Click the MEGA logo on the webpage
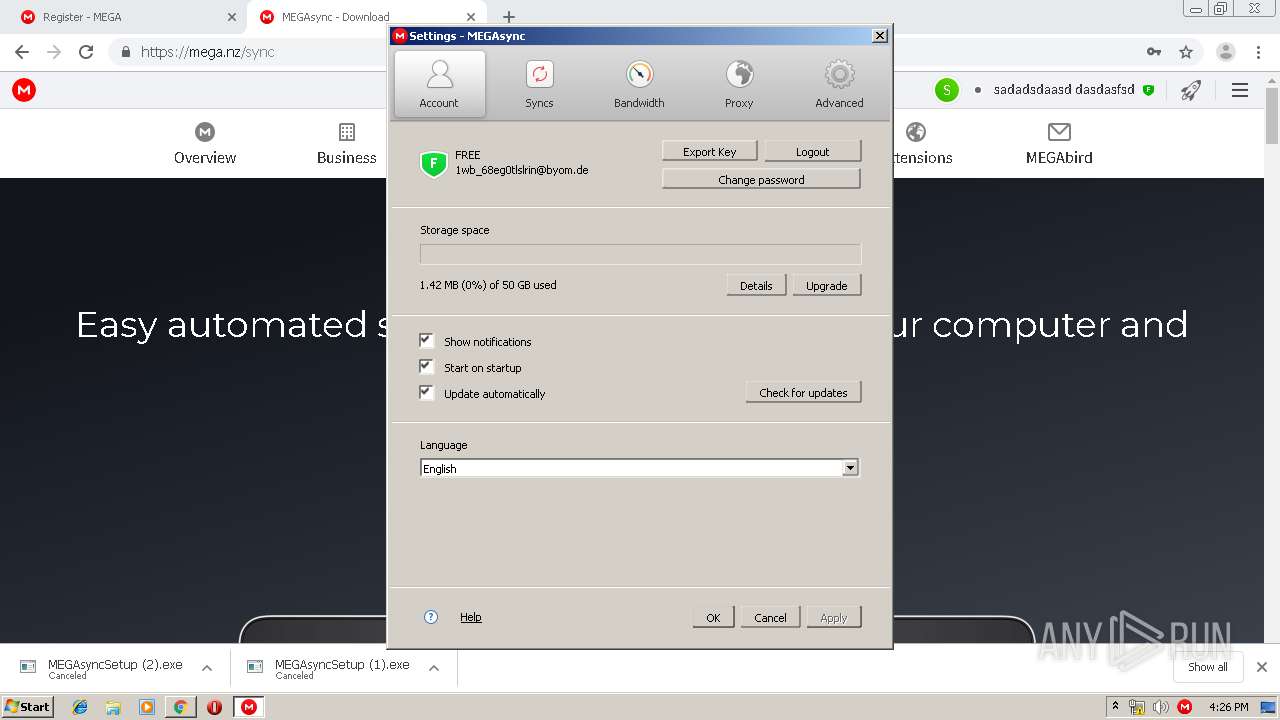The height and width of the screenshot is (720, 1280). point(24,90)
